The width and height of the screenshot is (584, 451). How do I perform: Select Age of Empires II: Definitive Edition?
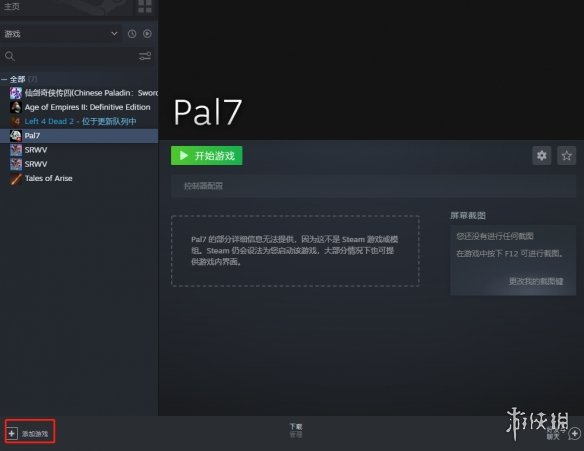coord(79,107)
